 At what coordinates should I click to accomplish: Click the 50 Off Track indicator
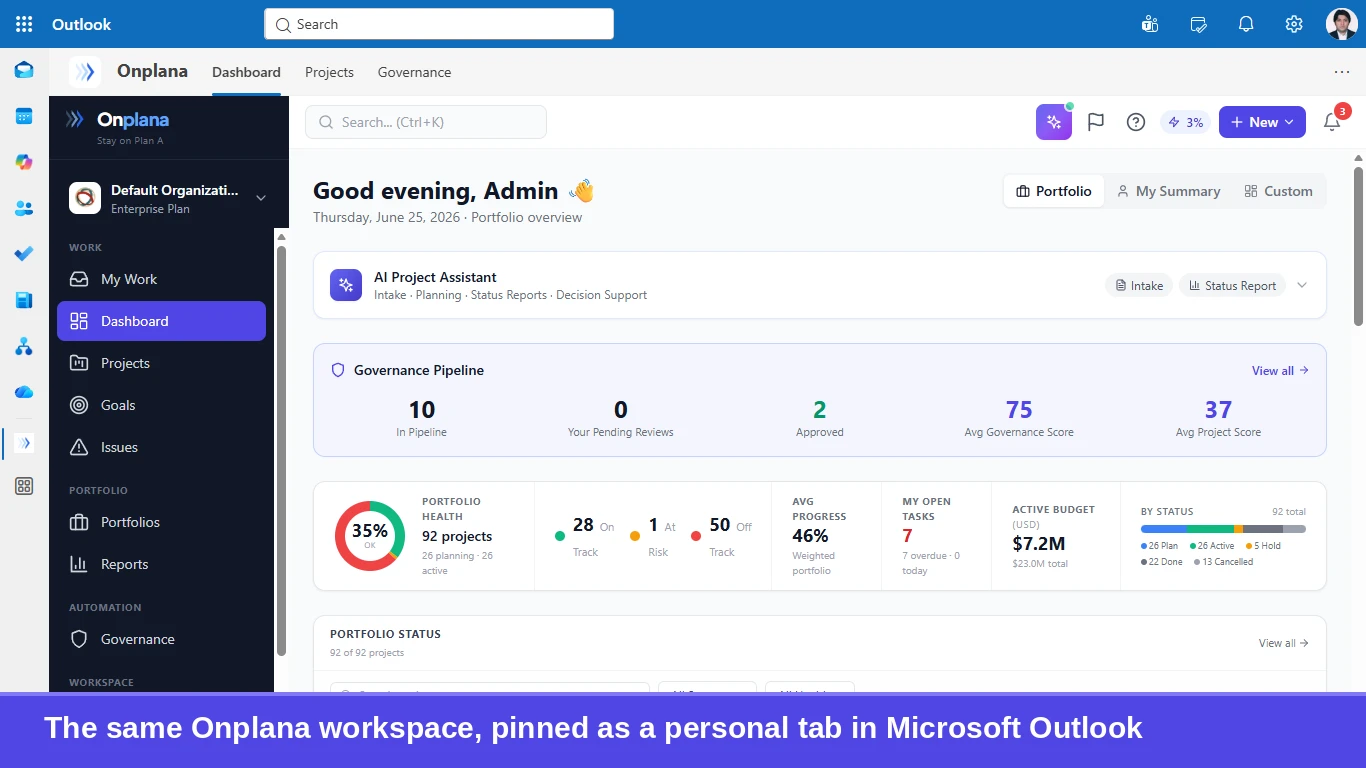[721, 537]
